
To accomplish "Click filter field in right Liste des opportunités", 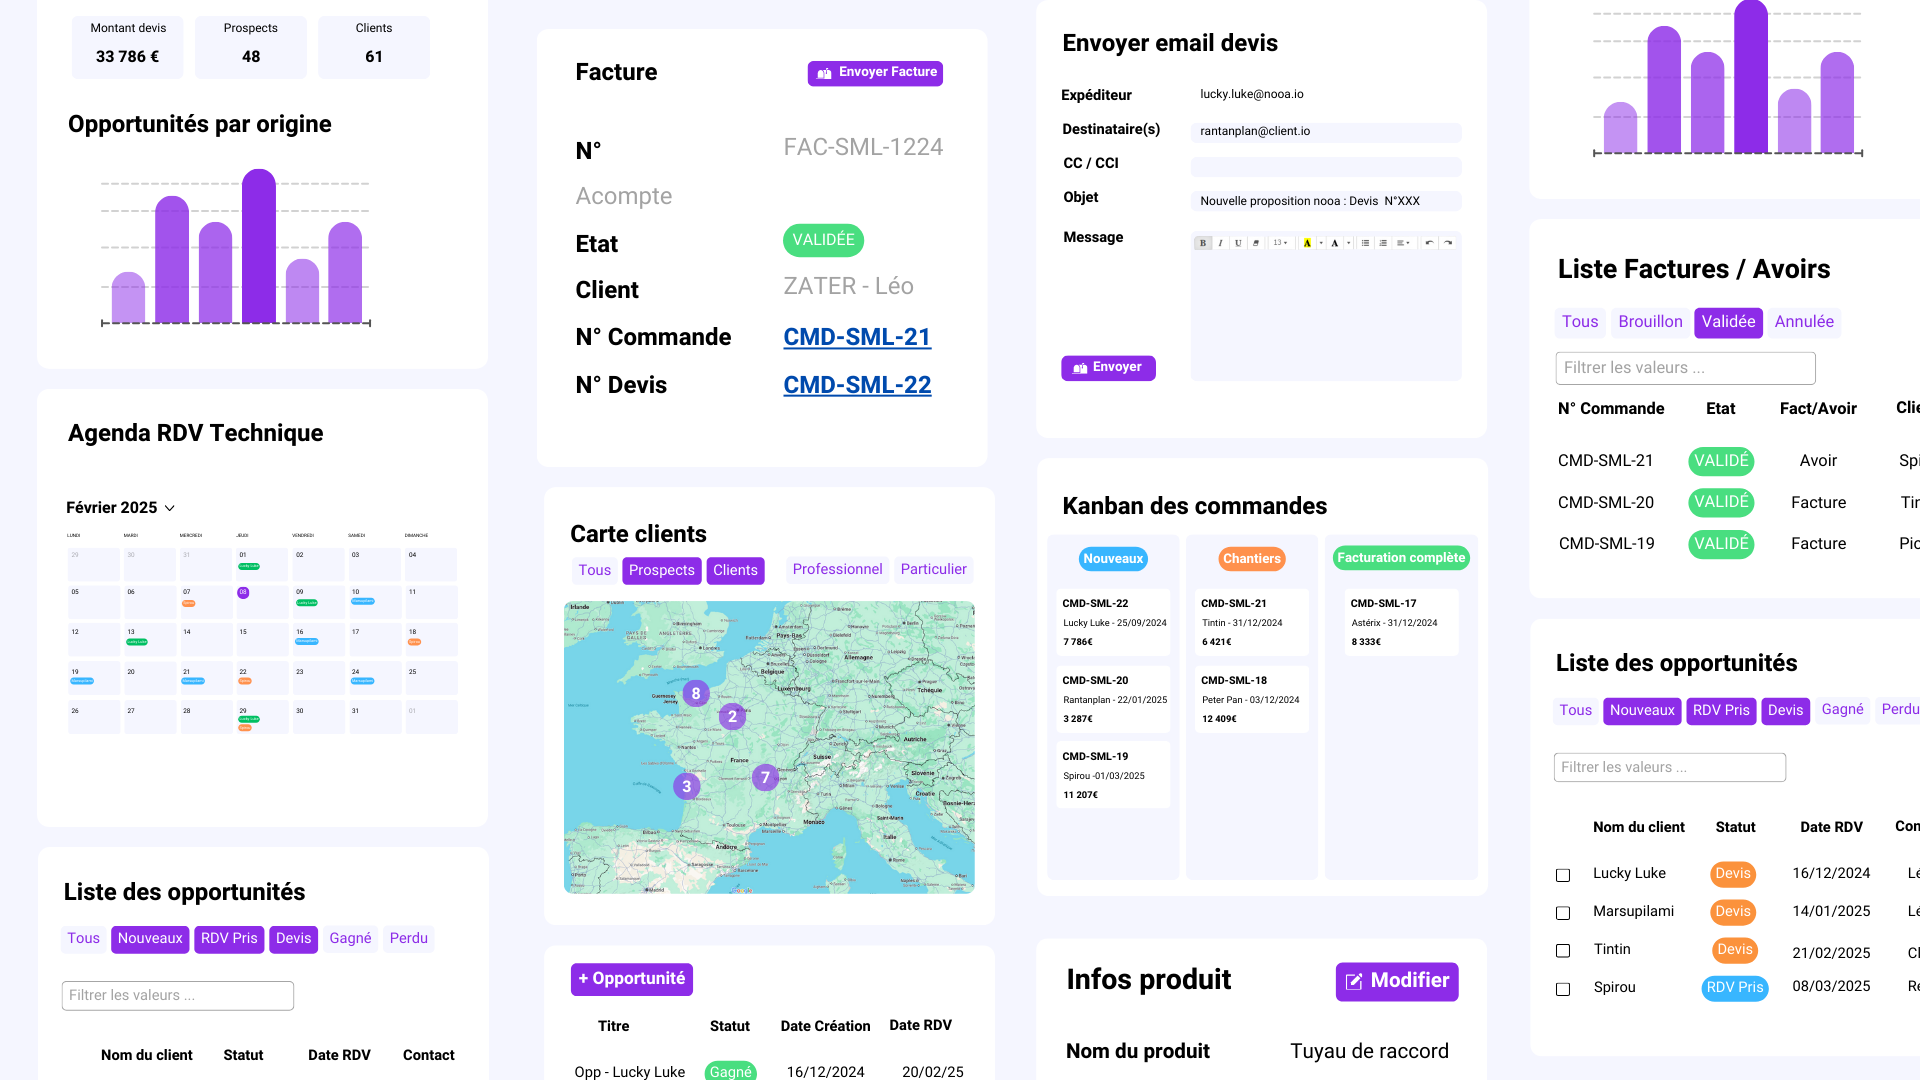I will coord(1669,767).
